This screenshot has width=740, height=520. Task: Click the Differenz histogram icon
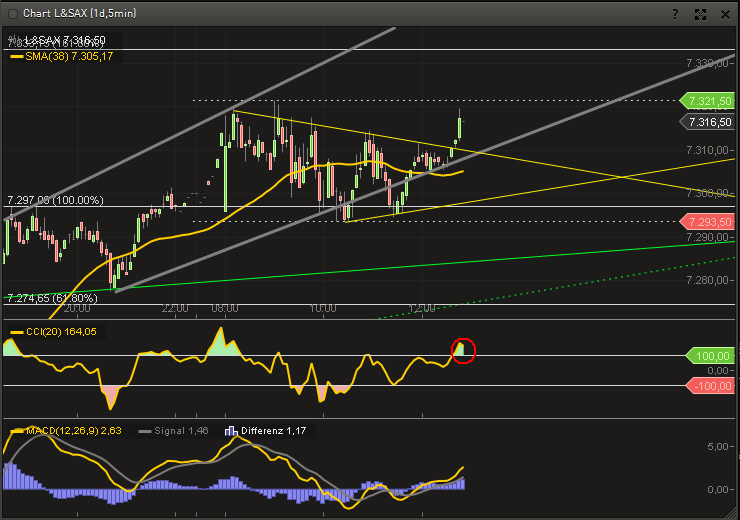[231, 430]
